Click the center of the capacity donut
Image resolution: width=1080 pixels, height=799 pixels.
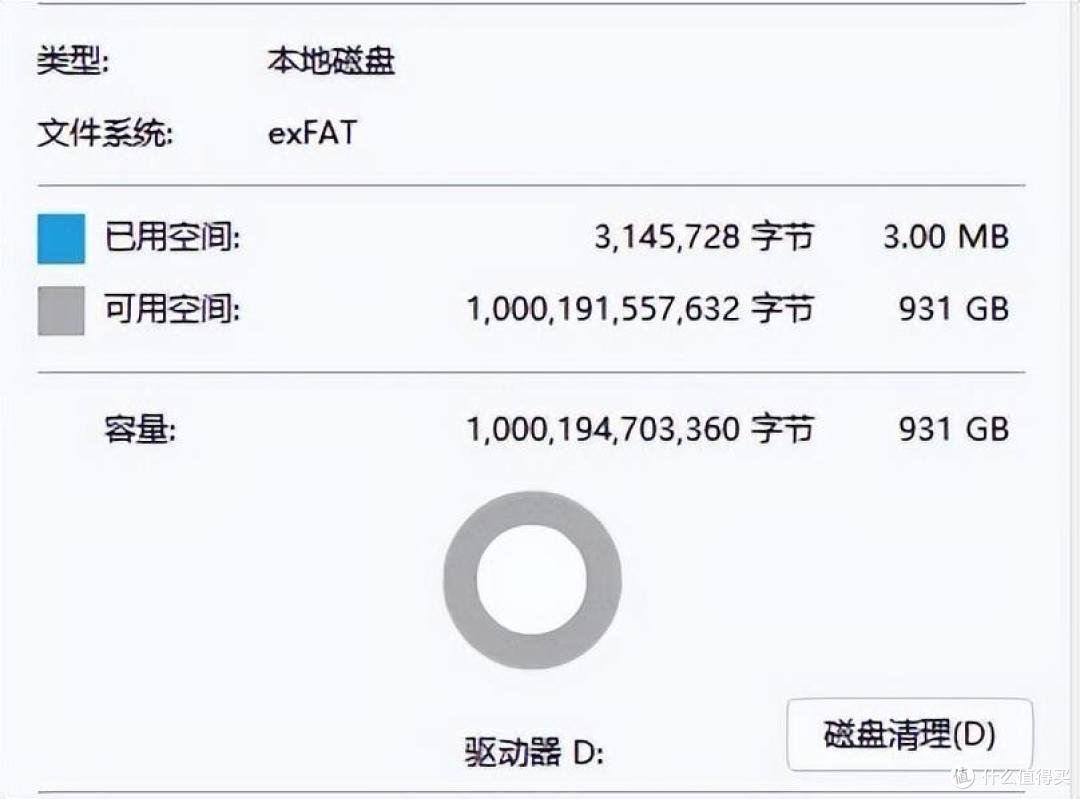click(535, 580)
